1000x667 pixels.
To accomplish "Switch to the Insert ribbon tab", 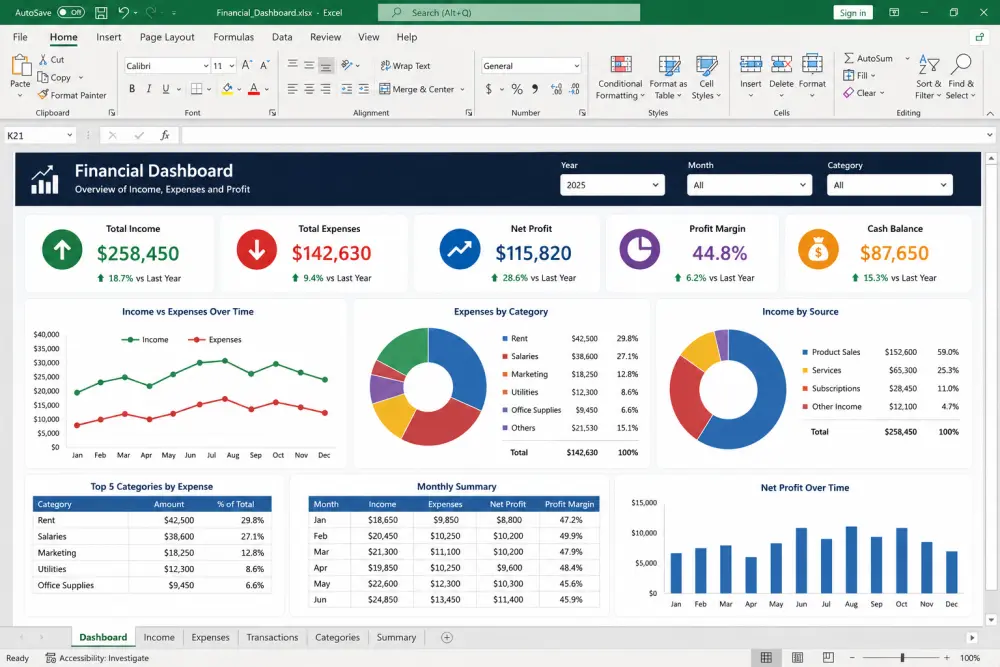I will click(108, 37).
